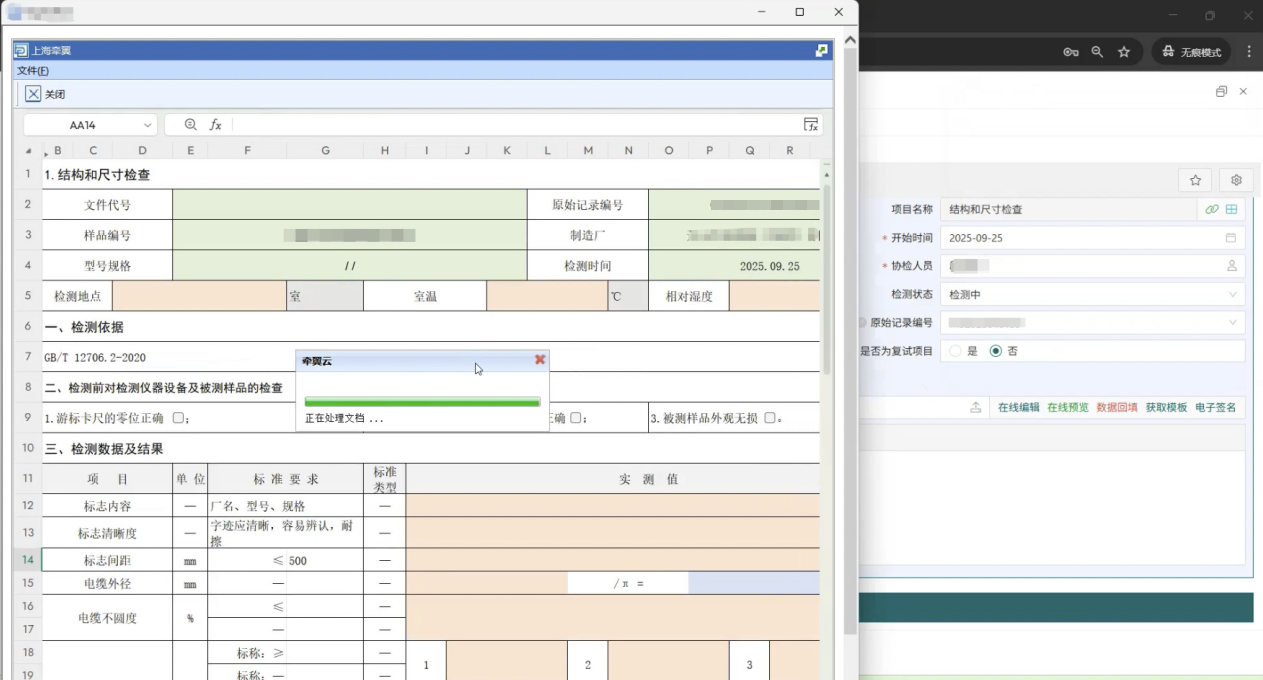The height and width of the screenshot is (680, 1263).
Task: Click the table grid icon beside project name
Action: click(1232, 210)
